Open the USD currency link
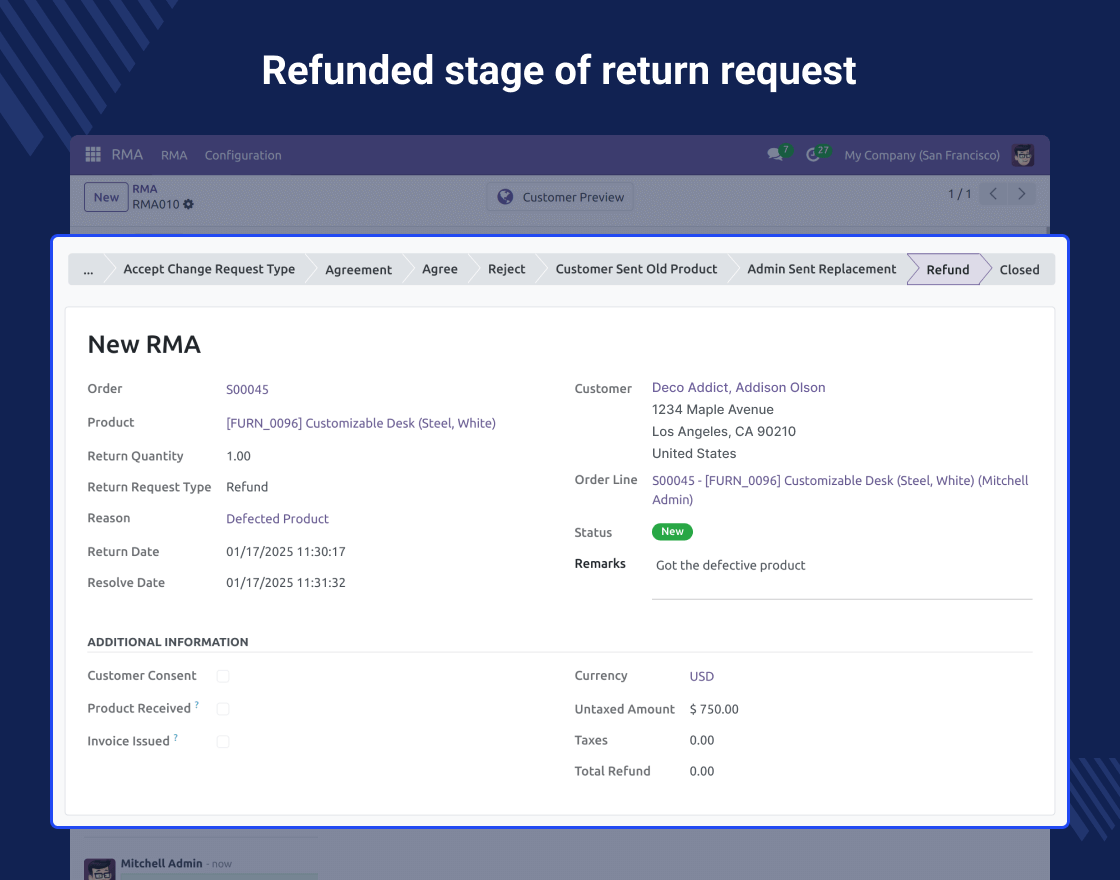Image resolution: width=1120 pixels, height=880 pixels. [701, 676]
